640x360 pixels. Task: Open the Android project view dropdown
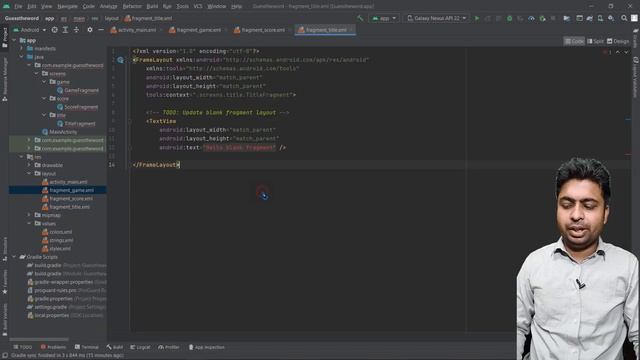pos(29,30)
